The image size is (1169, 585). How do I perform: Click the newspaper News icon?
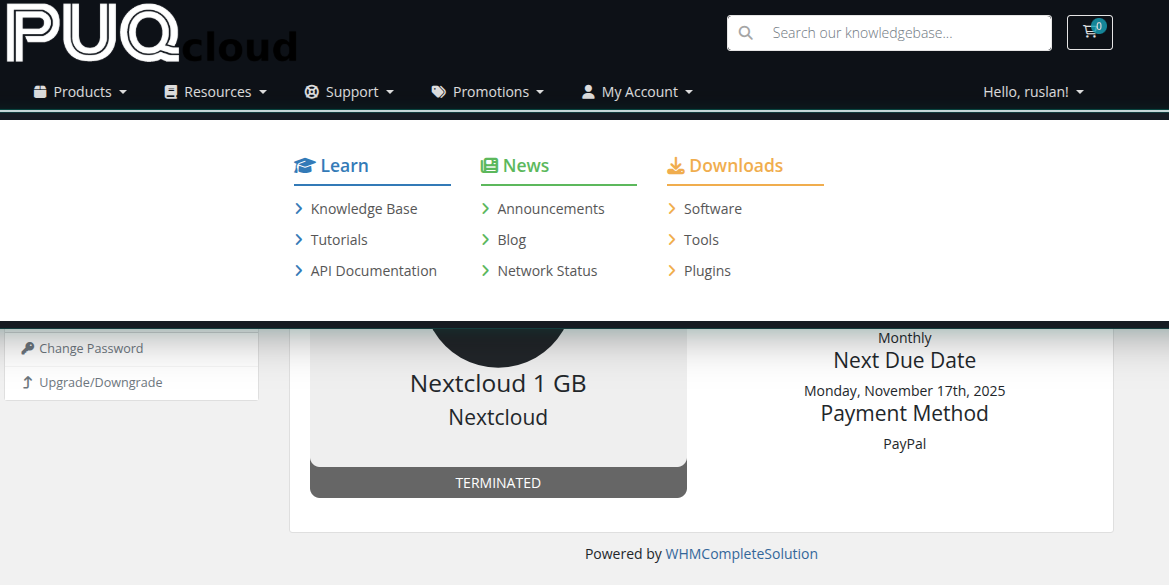489,166
